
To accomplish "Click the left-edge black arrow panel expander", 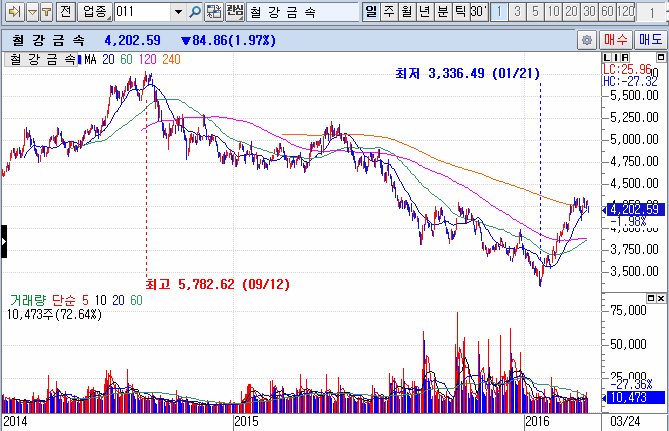I will [3, 241].
